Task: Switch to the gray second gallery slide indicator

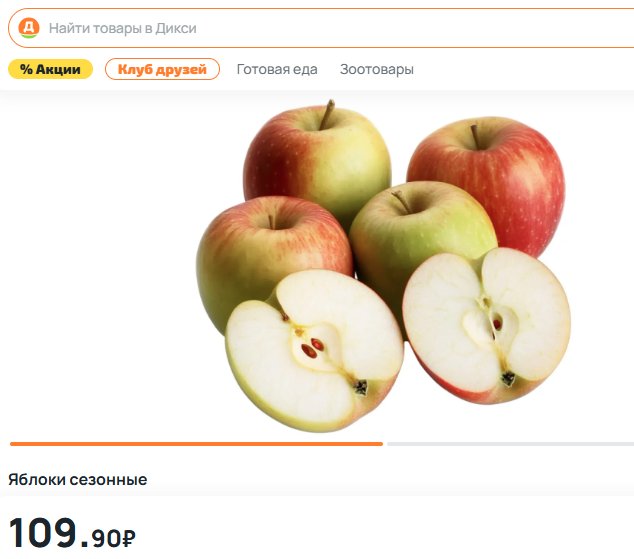Action: click(510, 444)
